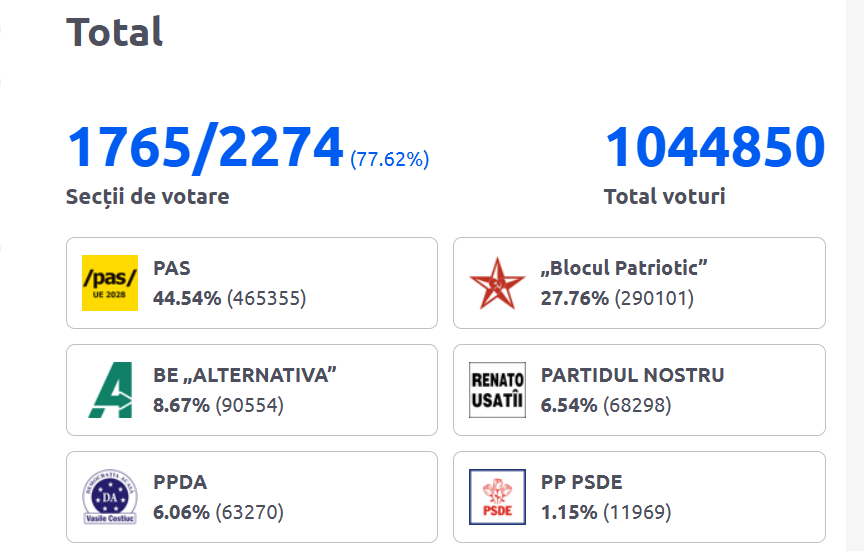Click the 77.62% stations processed percentage
The width and height of the screenshot is (864, 551).
coord(389,158)
